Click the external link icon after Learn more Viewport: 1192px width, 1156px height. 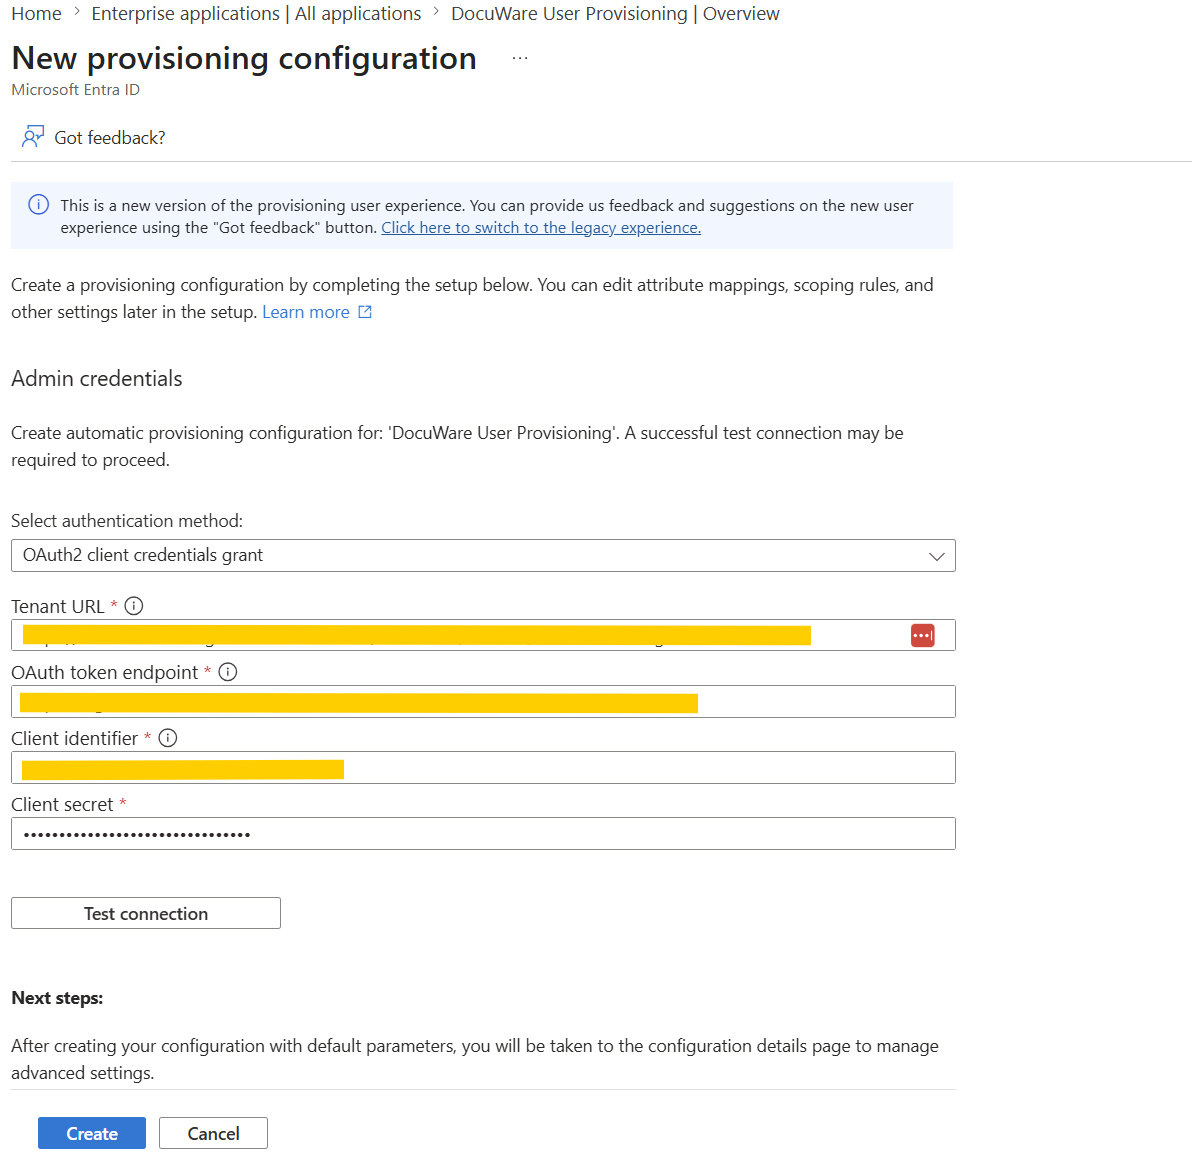pyautogui.click(x=365, y=312)
